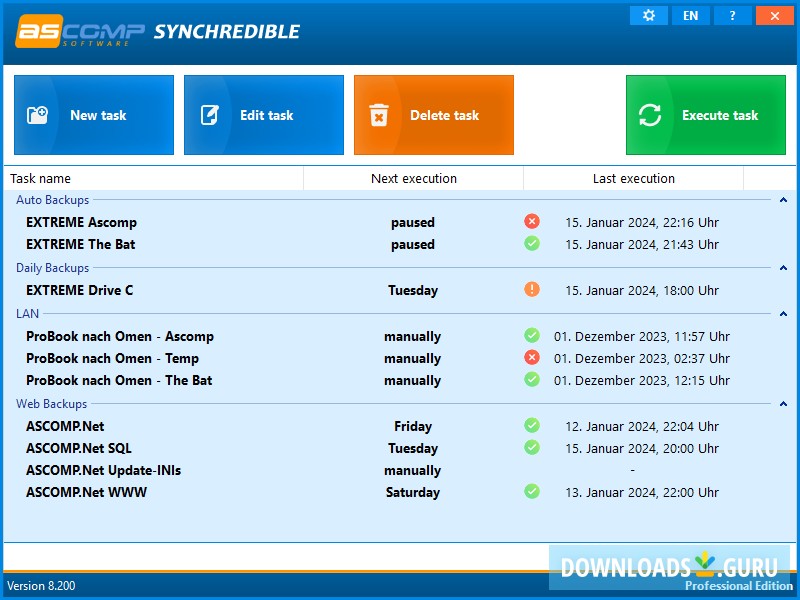Click the Delete task trash icon
This screenshot has width=800, height=600.
(381, 114)
